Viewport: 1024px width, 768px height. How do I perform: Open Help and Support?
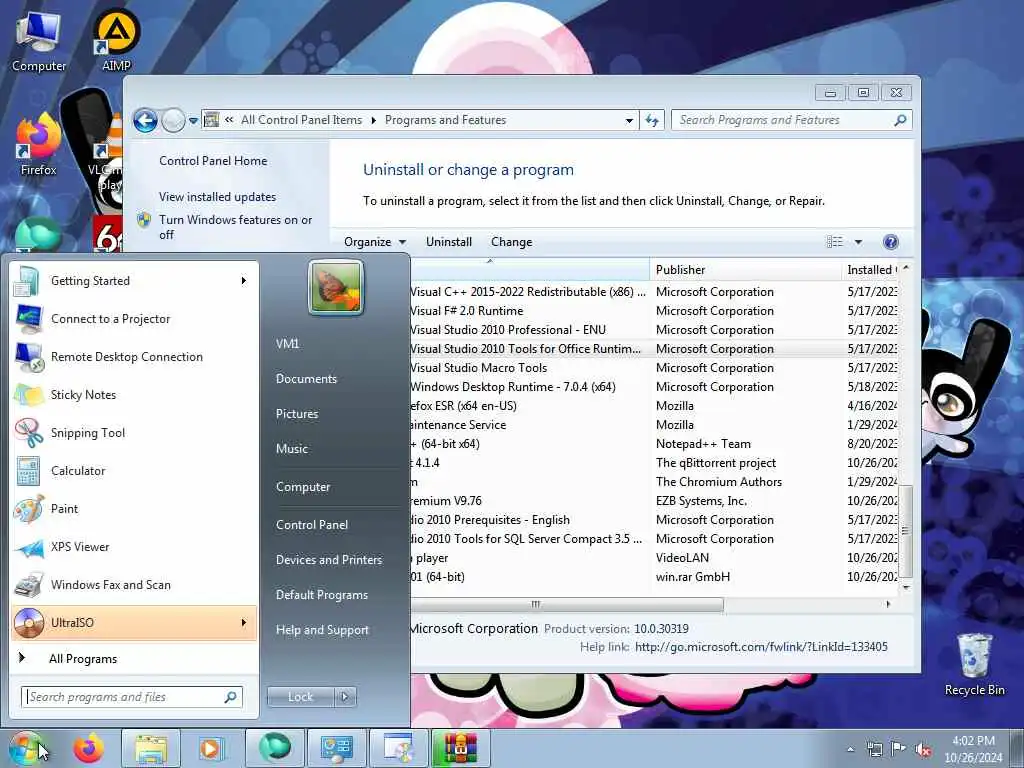point(323,630)
